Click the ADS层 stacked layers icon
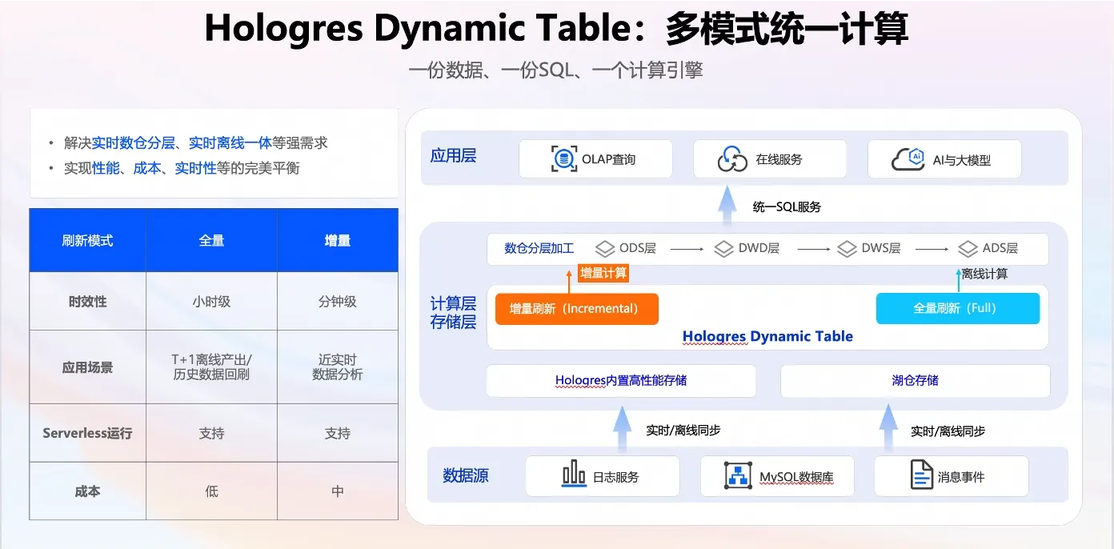The height and width of the screenshot is (549, 1114). pos(968,249)
